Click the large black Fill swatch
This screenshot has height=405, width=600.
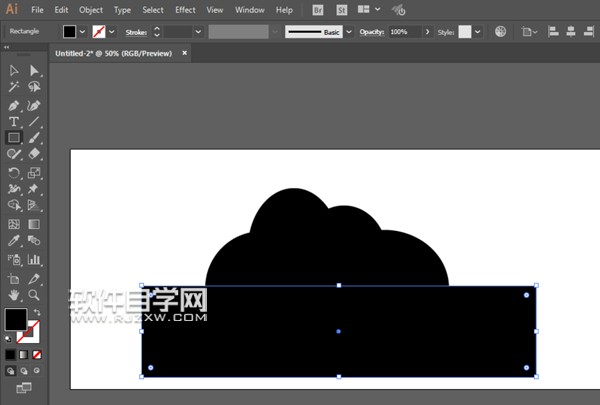[x=16, y=320]
